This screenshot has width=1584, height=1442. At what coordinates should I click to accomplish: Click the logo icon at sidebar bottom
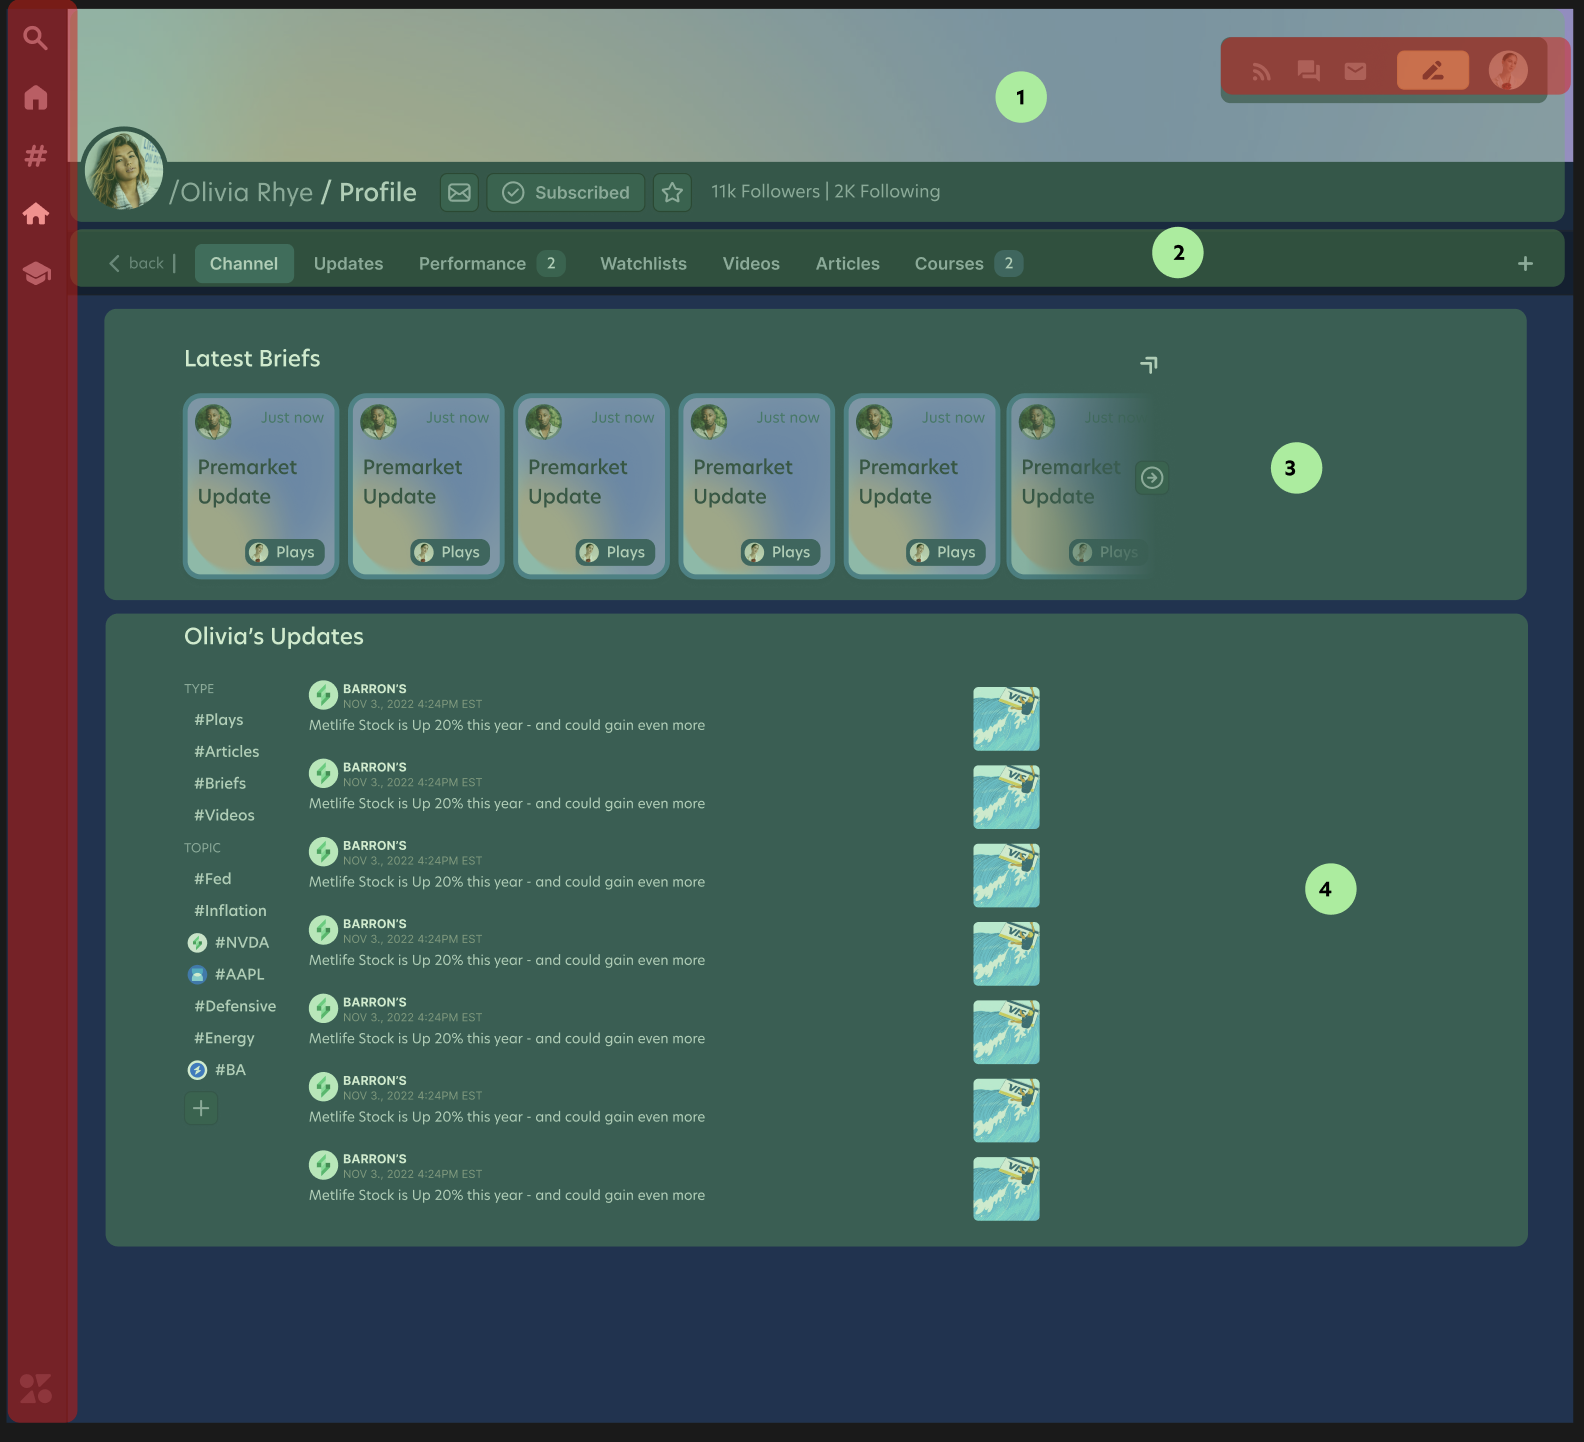point(36,1388)
